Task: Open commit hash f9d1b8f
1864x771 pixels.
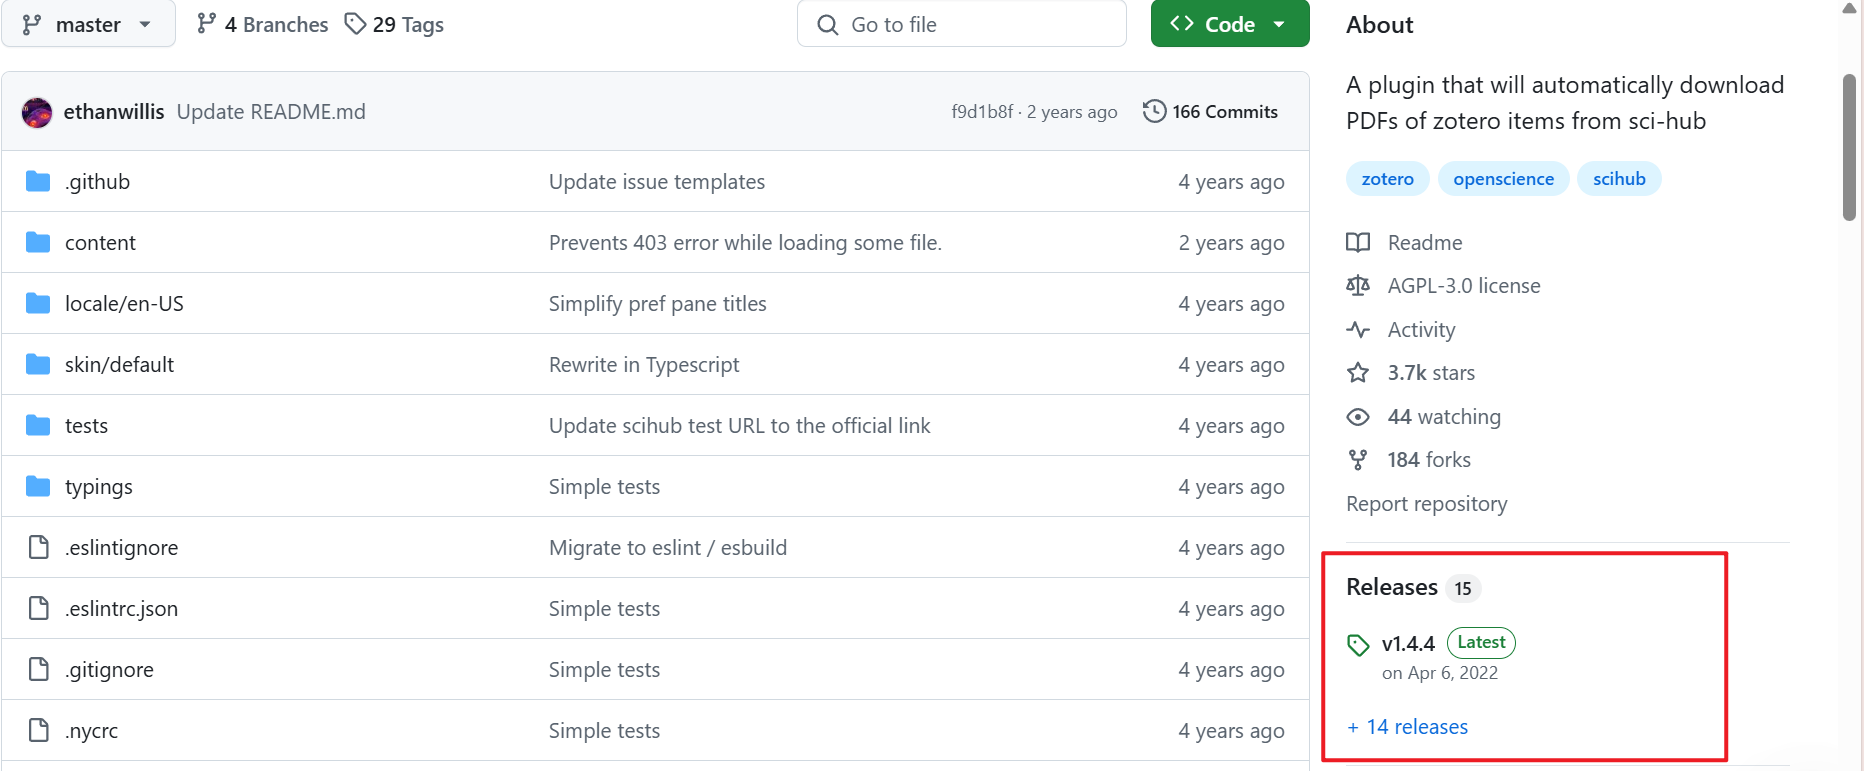Action: coord(982,112)
